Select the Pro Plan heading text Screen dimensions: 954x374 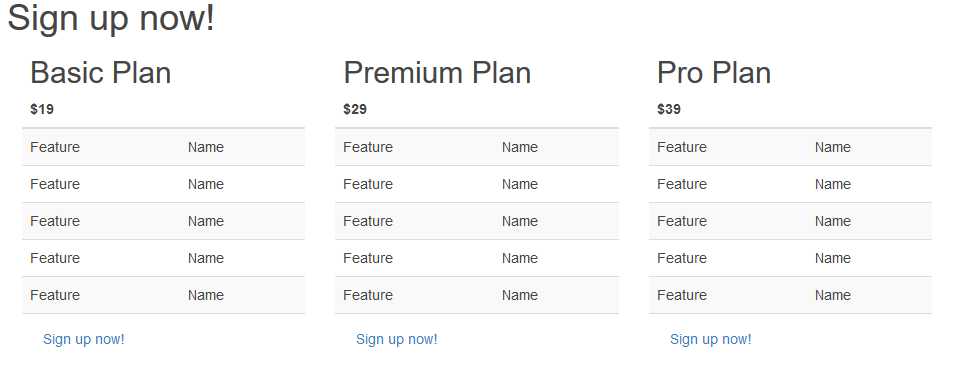coord(714,73)
